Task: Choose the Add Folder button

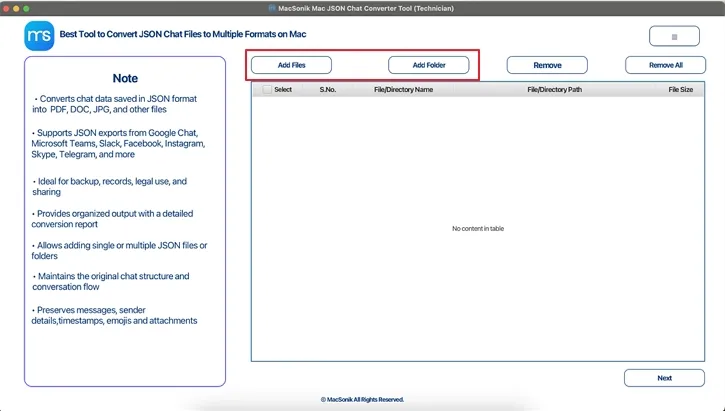Action: (x=429, y=65)
